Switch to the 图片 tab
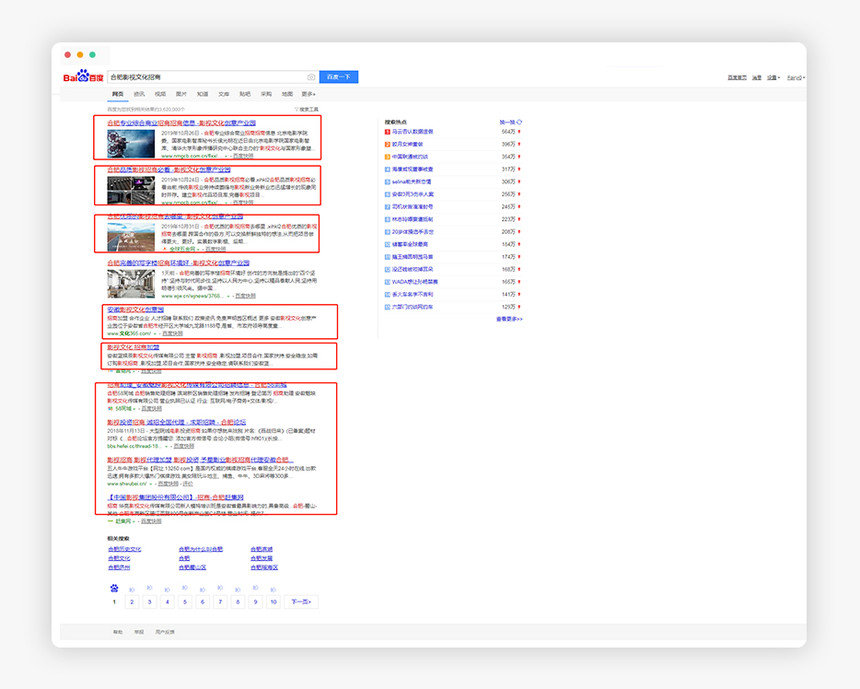This screenshot has width=860, height=689. pos(182,94)
